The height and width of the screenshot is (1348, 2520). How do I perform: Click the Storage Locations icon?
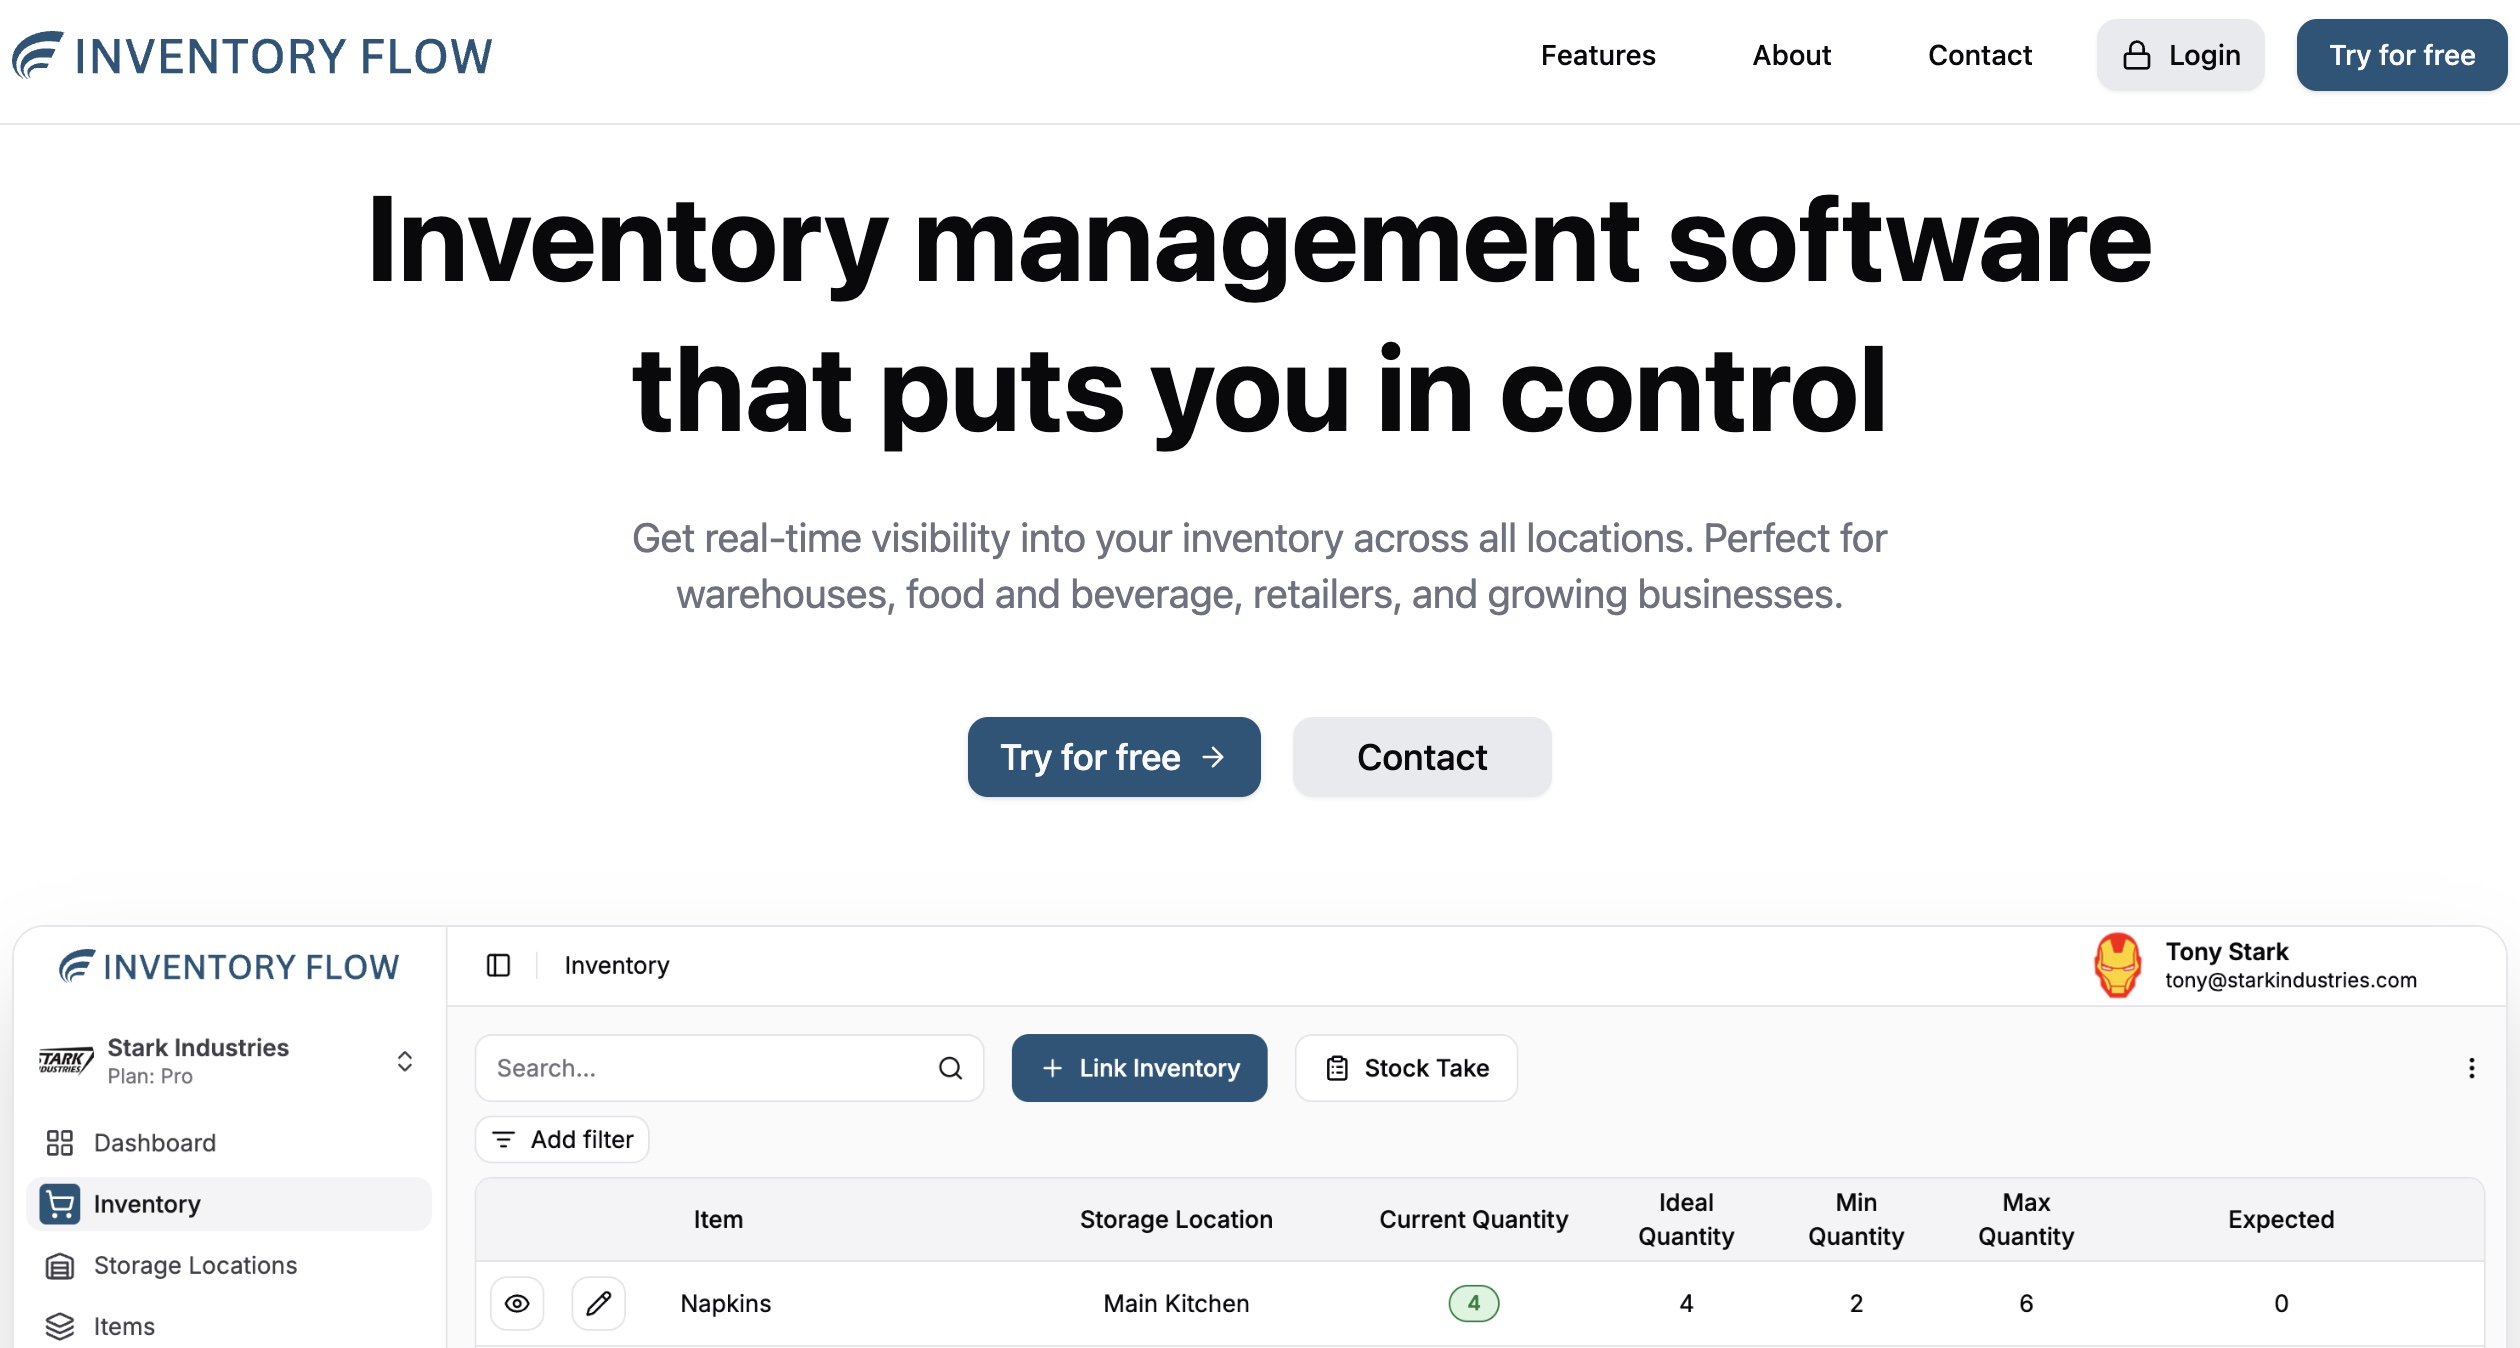pyautogui.click(x=60, y=1266)
